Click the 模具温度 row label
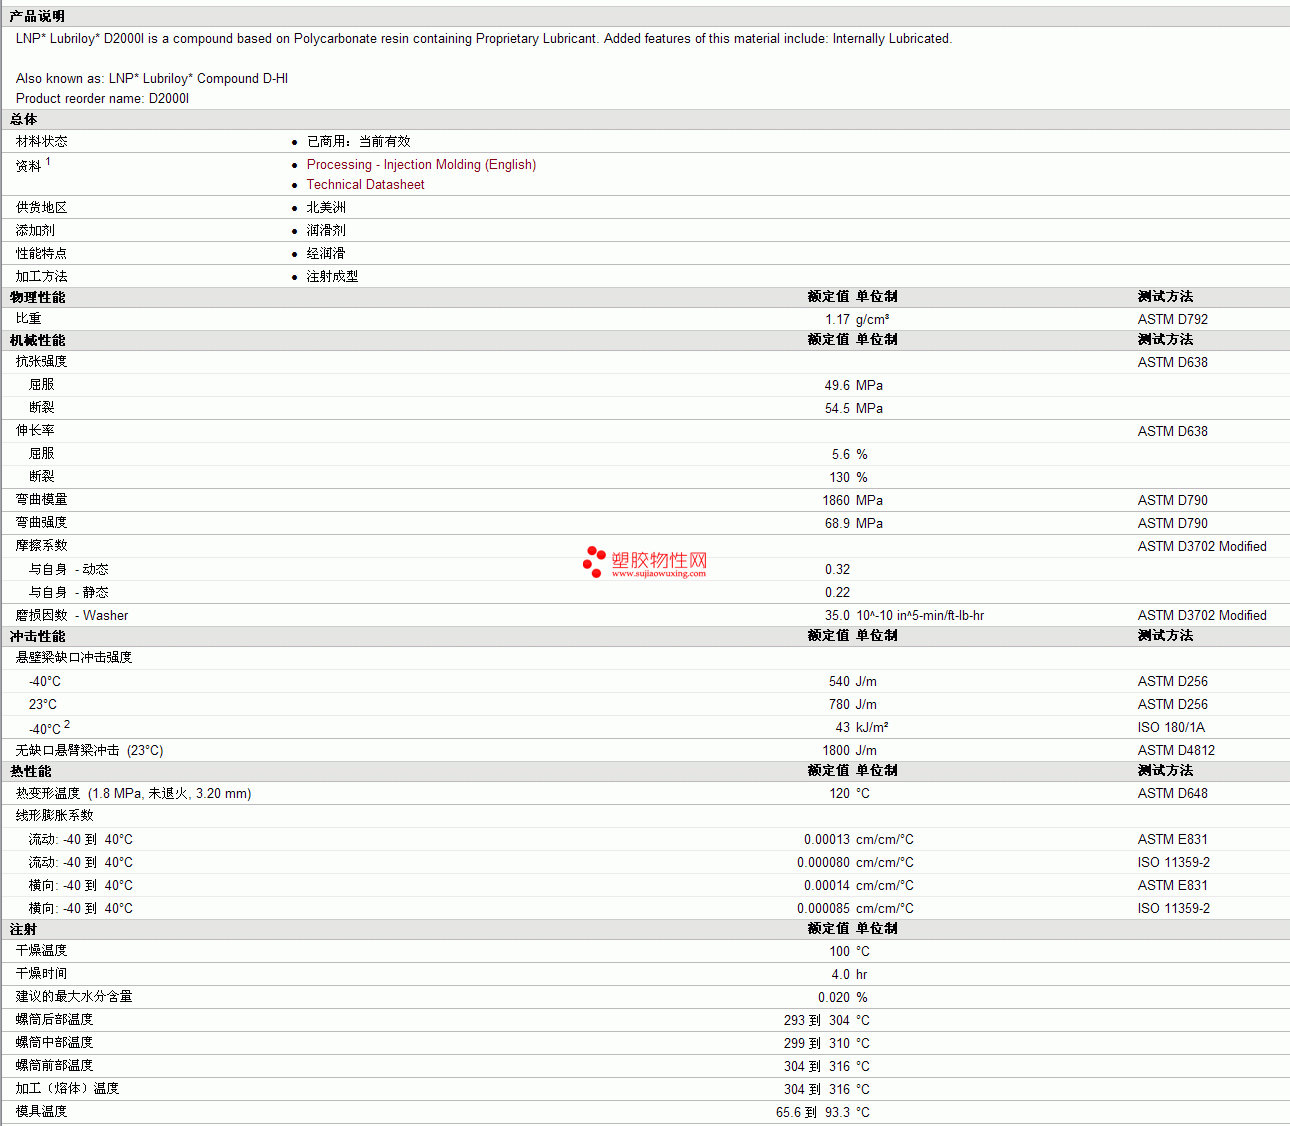1290x1126 pixels. (42, 1112)
